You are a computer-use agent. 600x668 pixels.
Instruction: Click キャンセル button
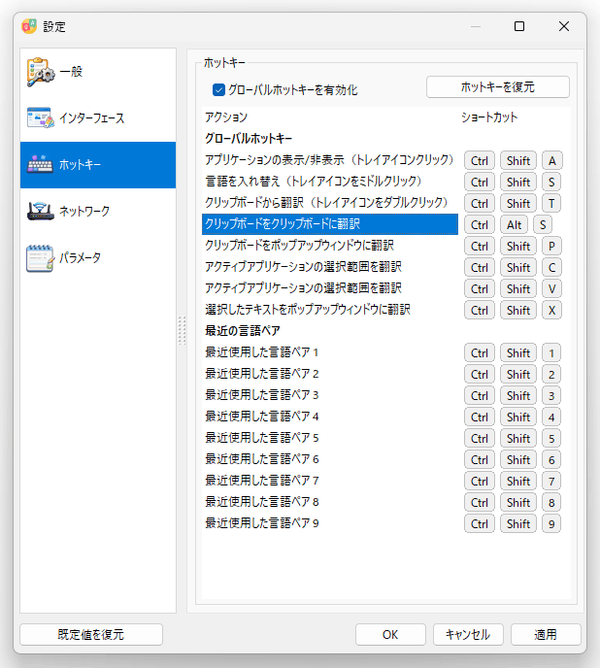pos(468,634)
